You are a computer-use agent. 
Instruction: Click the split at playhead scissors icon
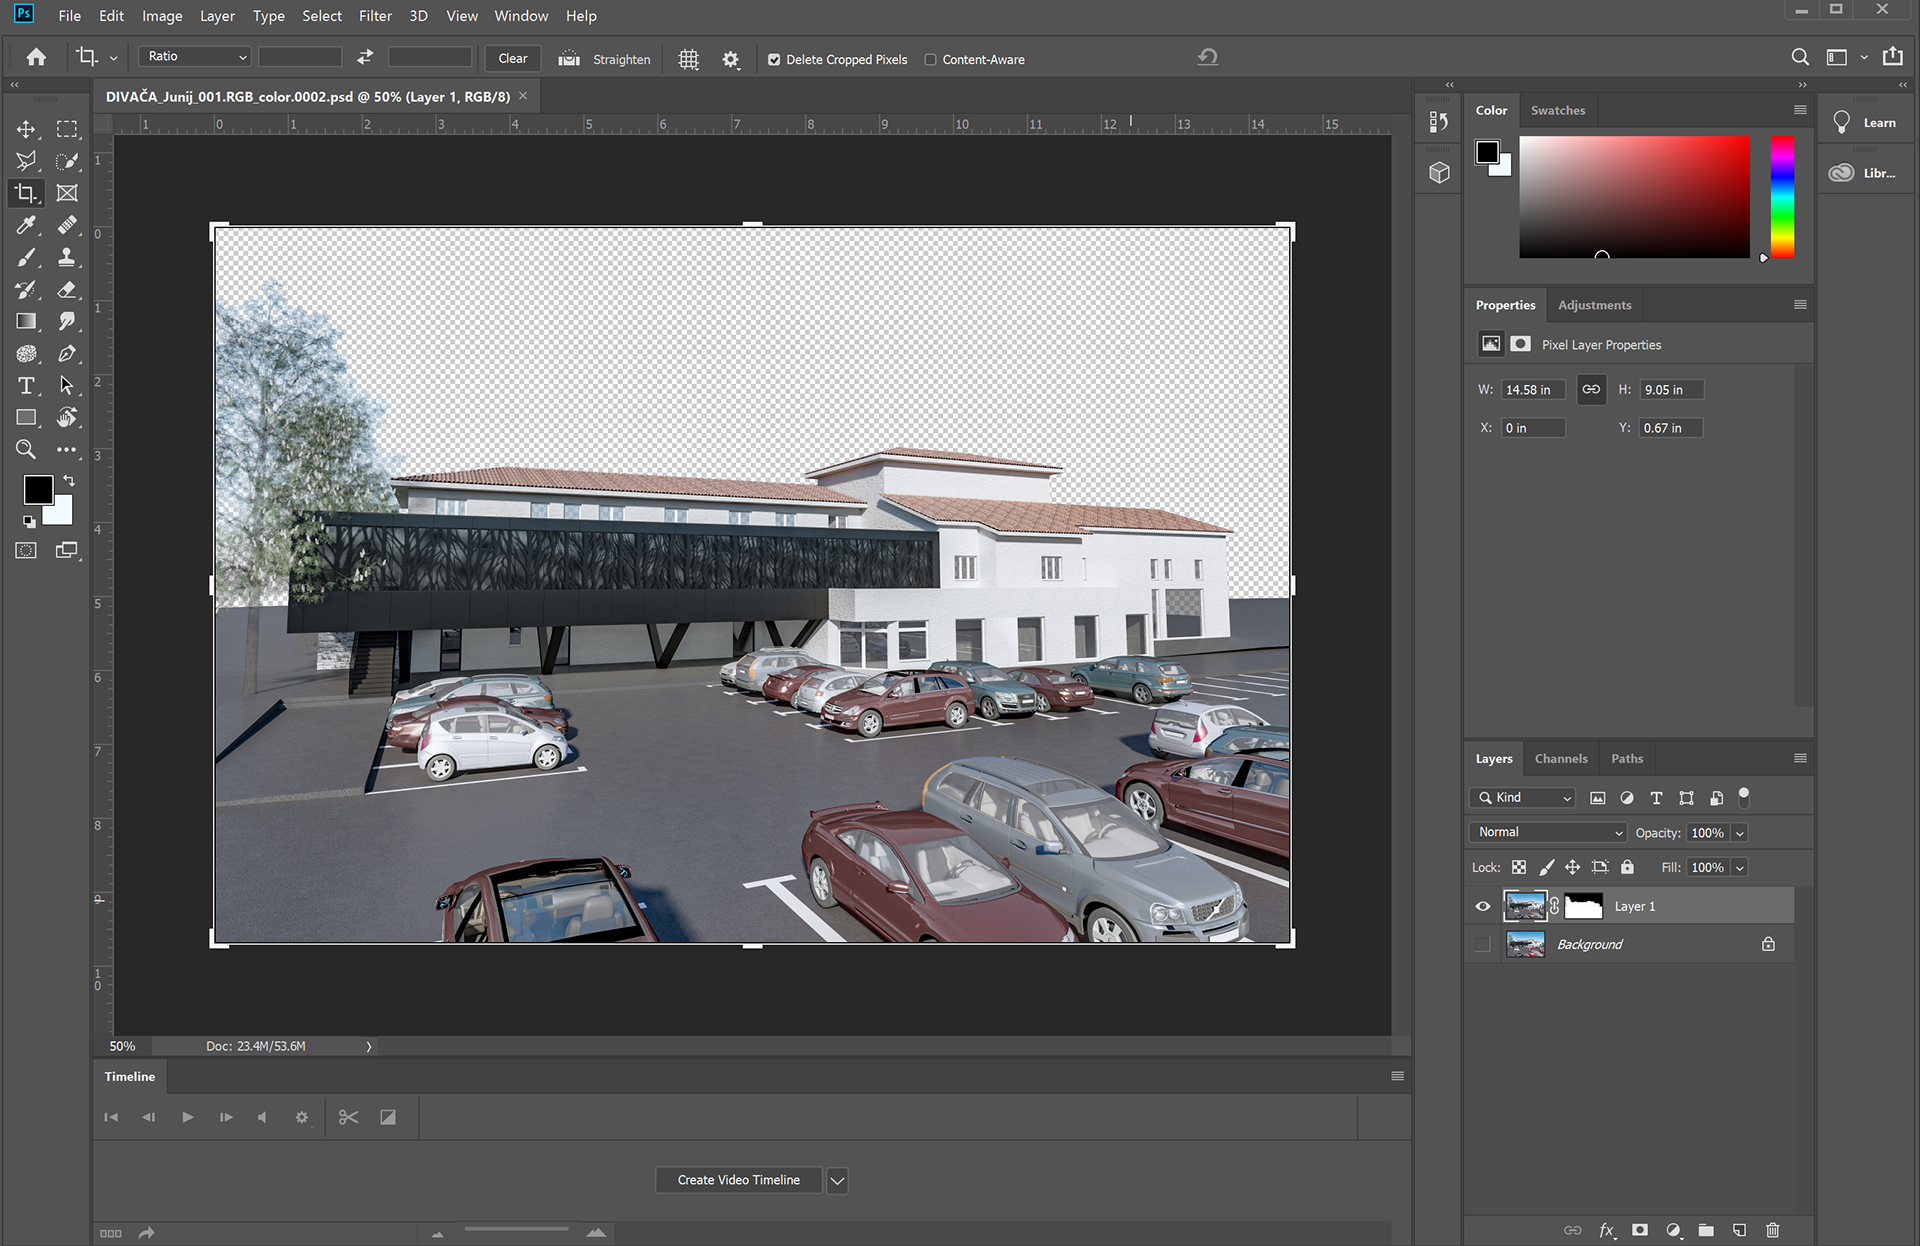[x=348, y=1117]
